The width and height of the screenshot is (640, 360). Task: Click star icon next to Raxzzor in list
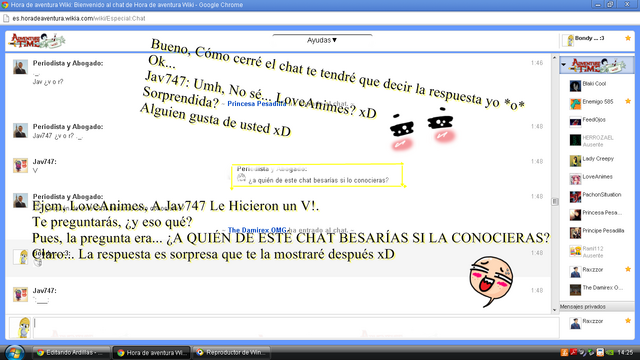coord(628,269)
